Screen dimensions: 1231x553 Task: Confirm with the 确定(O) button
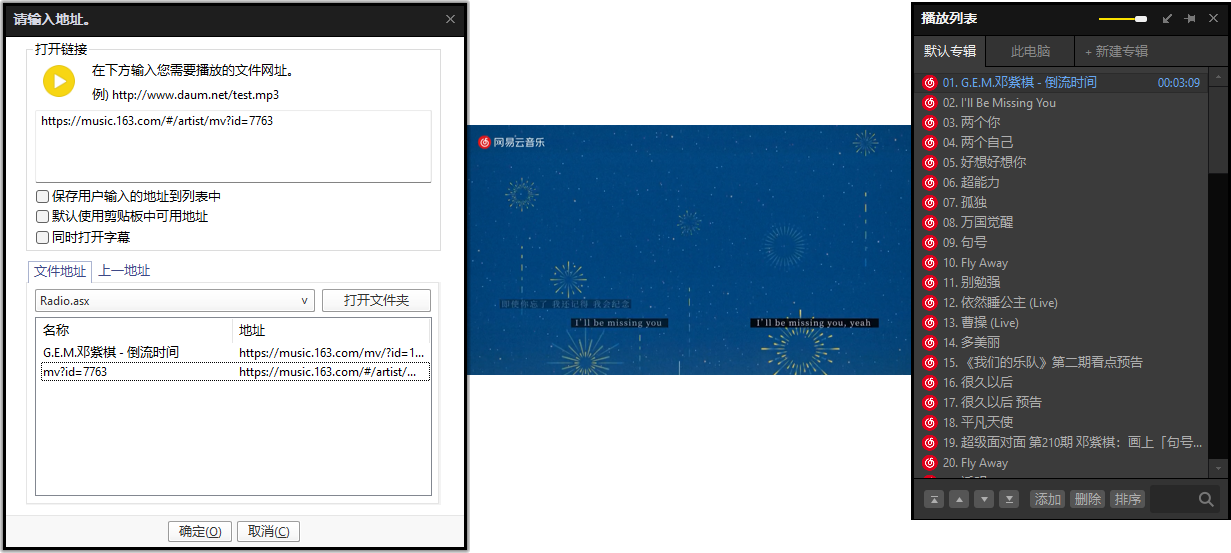click(x=199, y=532)
